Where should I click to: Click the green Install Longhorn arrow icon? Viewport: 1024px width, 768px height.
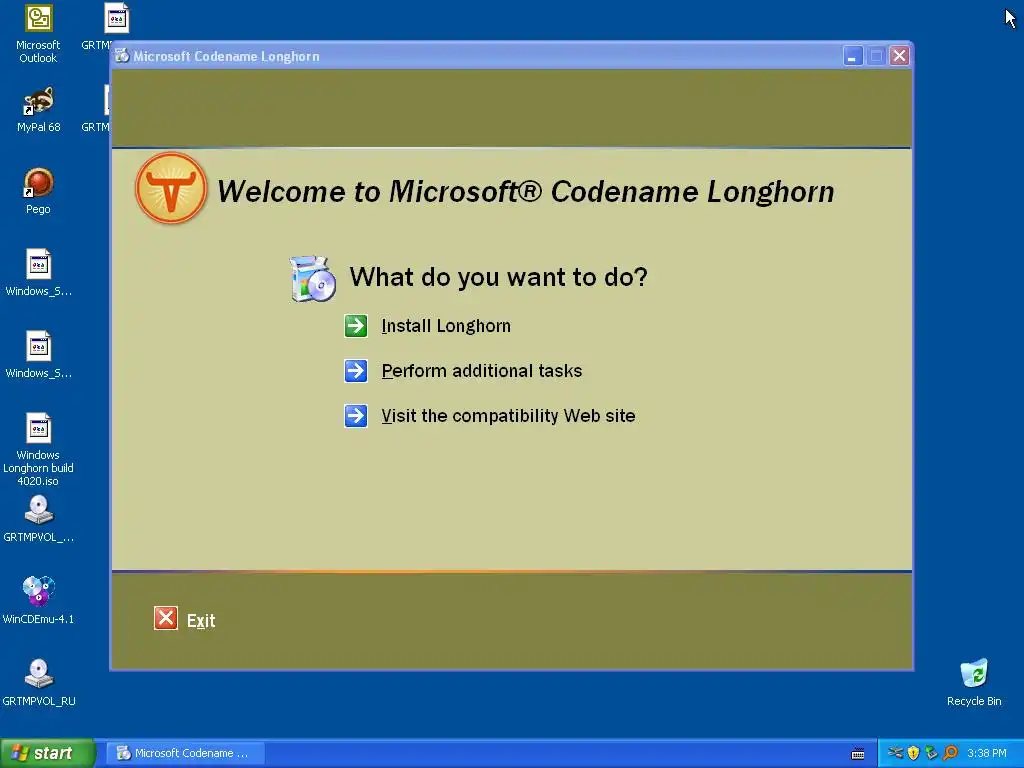pos(356,326)
